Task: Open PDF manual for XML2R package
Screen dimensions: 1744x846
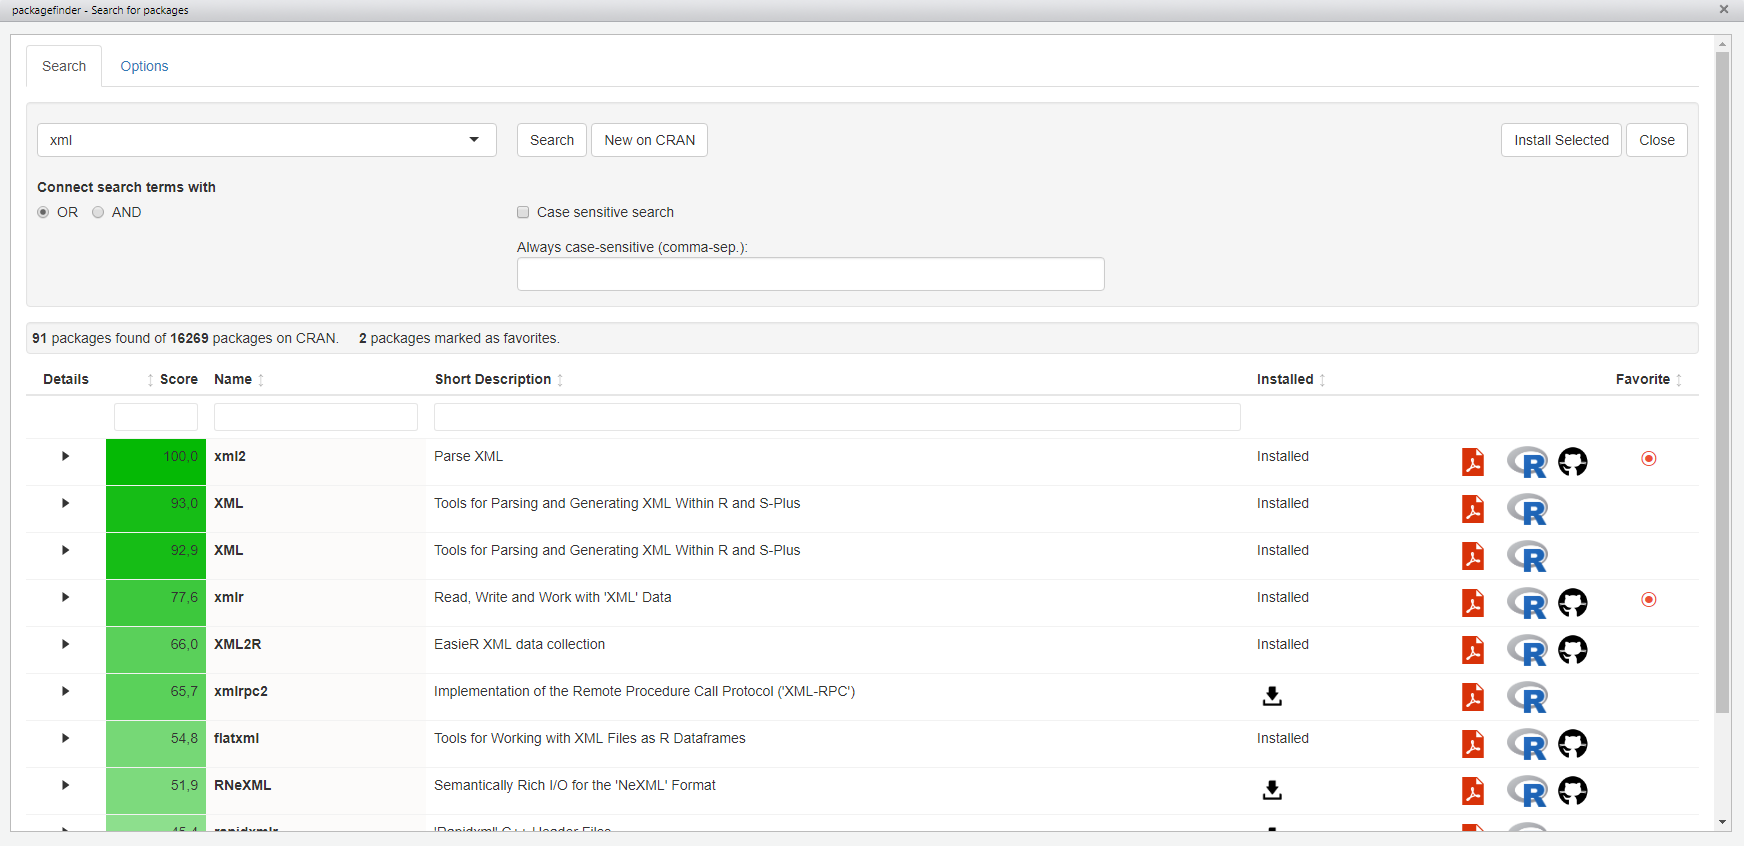Action: pyautogui.click(x=1472, y=650)
